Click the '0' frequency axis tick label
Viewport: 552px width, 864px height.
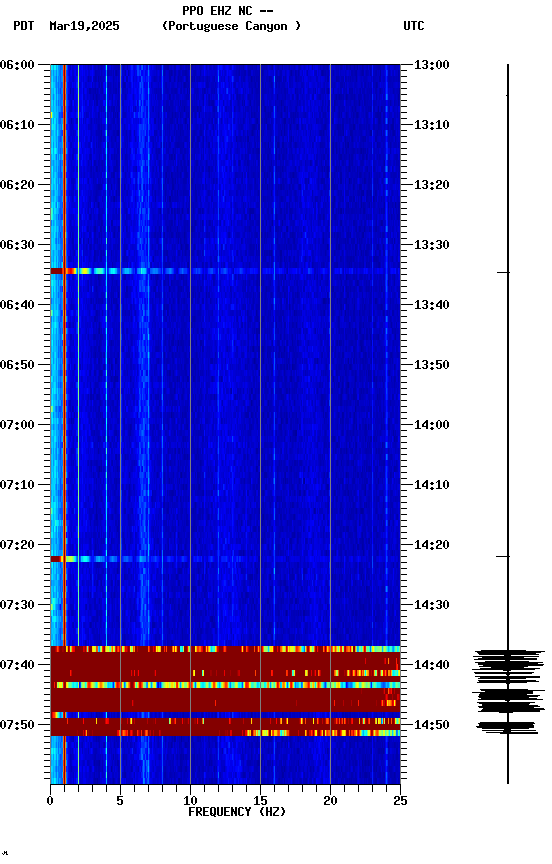pyautogui.click(x=50, y=801)
